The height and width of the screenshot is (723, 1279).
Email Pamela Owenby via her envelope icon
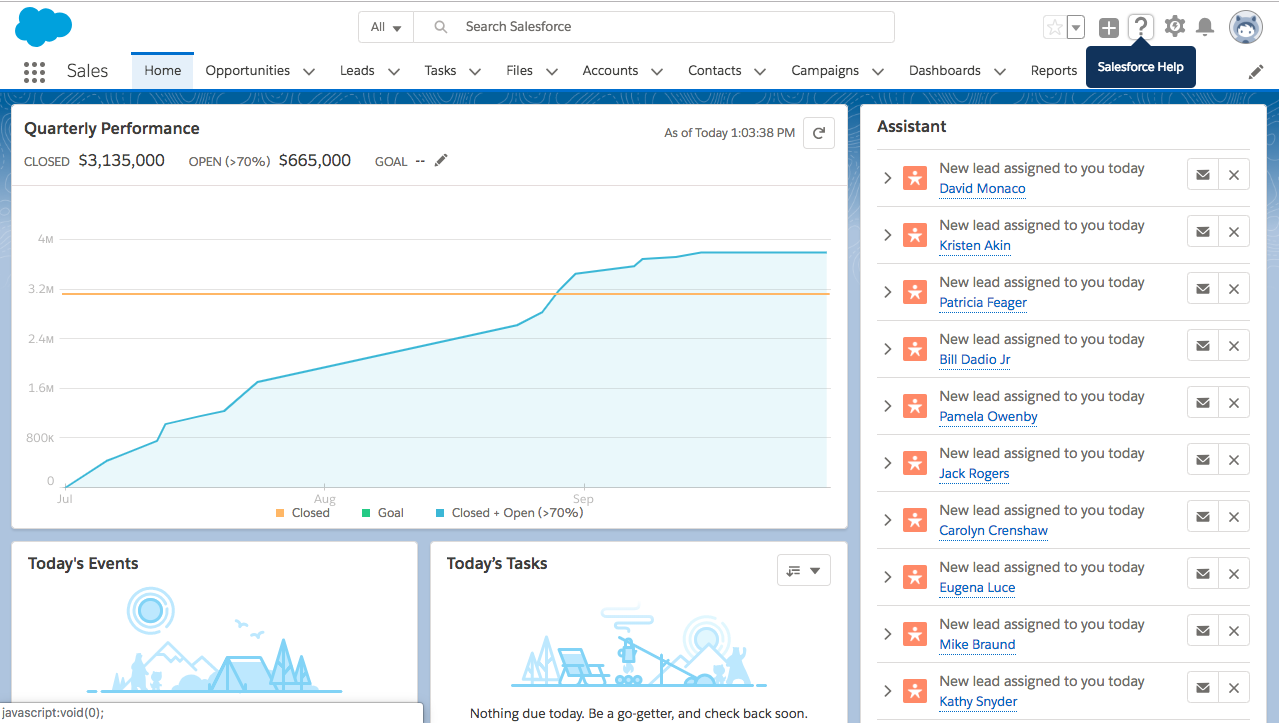[1202, 402]
